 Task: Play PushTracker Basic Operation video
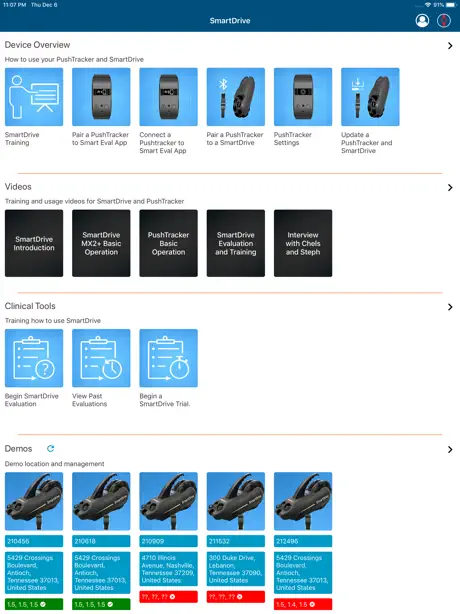pos(168,243)
